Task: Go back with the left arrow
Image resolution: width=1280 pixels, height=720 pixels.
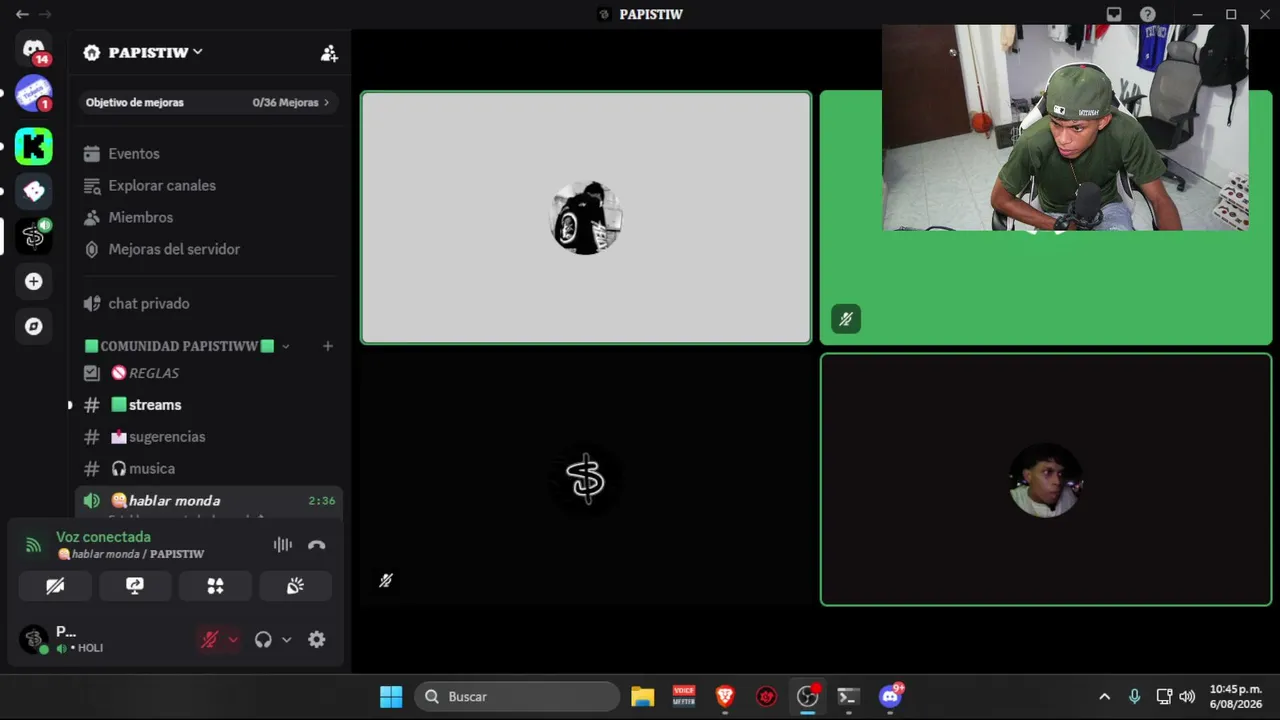Action: click(x=22, y=14)
